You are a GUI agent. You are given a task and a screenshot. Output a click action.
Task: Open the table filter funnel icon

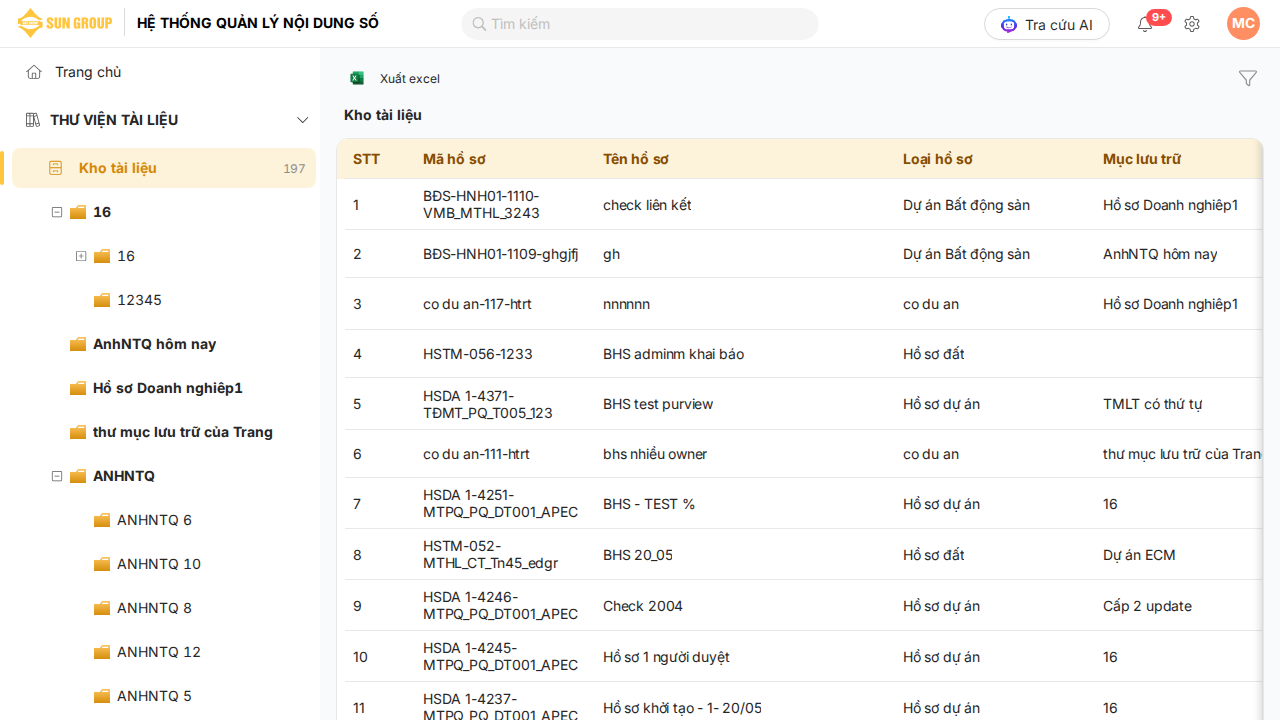(x=1248, y=78)
